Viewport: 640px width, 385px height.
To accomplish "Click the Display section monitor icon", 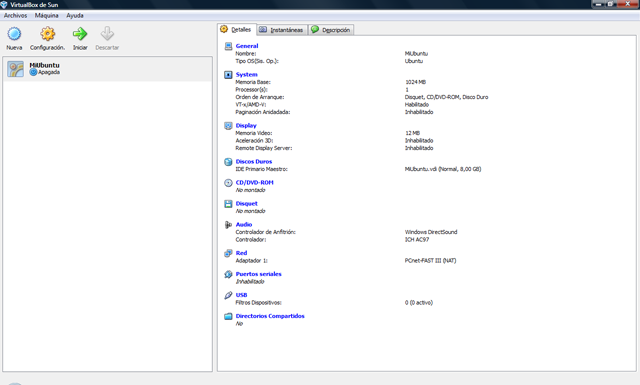I will pos(228,126).
